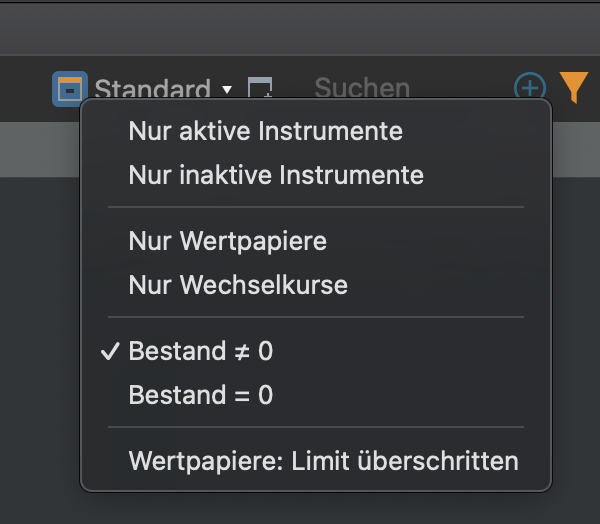
Task: Click the Standard view label
Action: (x=152, y=88)
